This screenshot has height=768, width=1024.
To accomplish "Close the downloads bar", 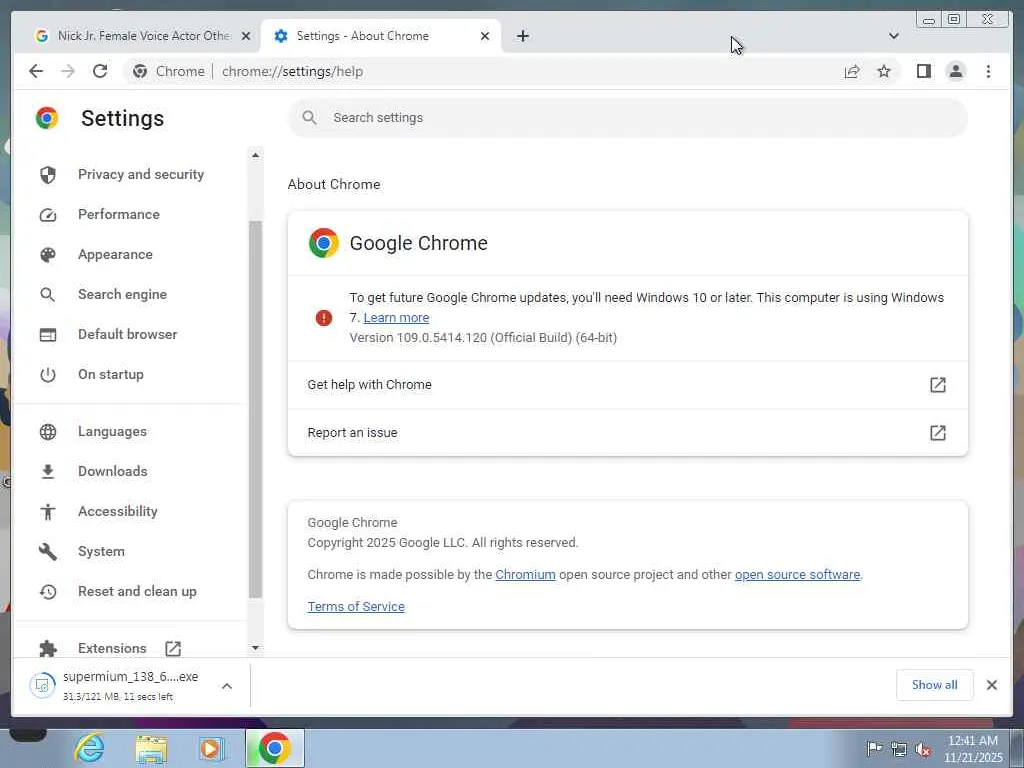I will [991, 684].
